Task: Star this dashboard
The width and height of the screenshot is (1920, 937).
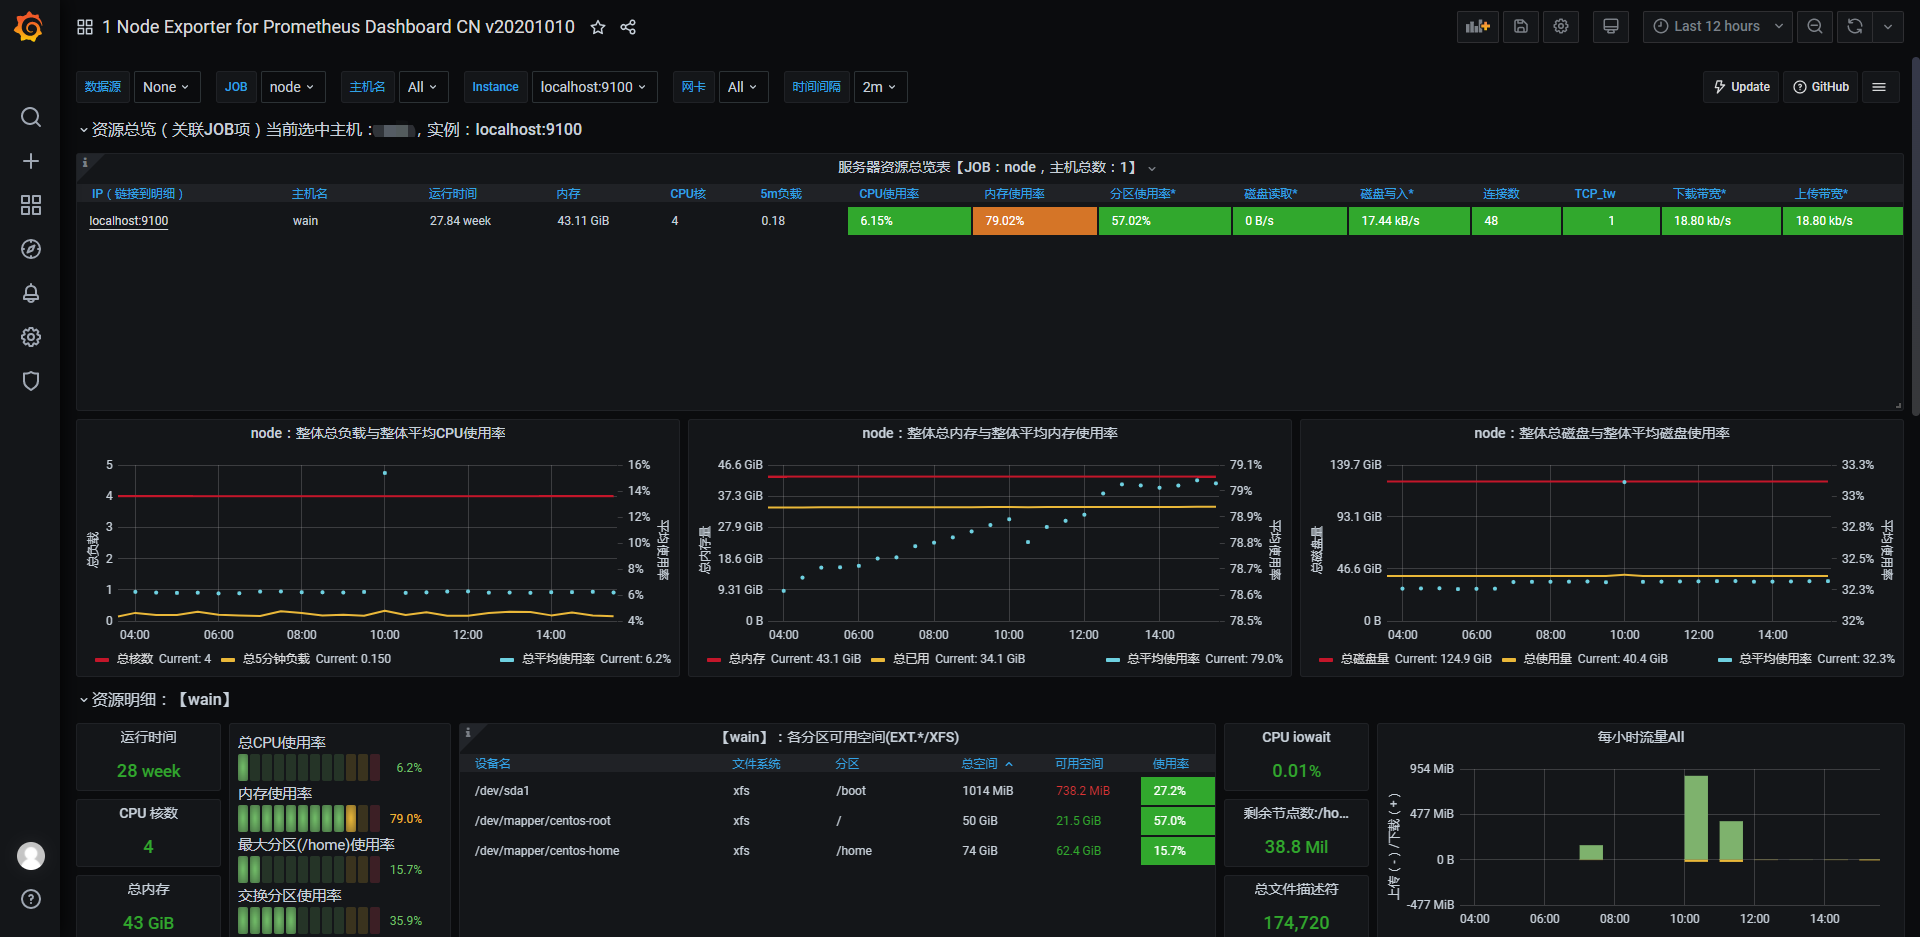Action: click(597, 28)
